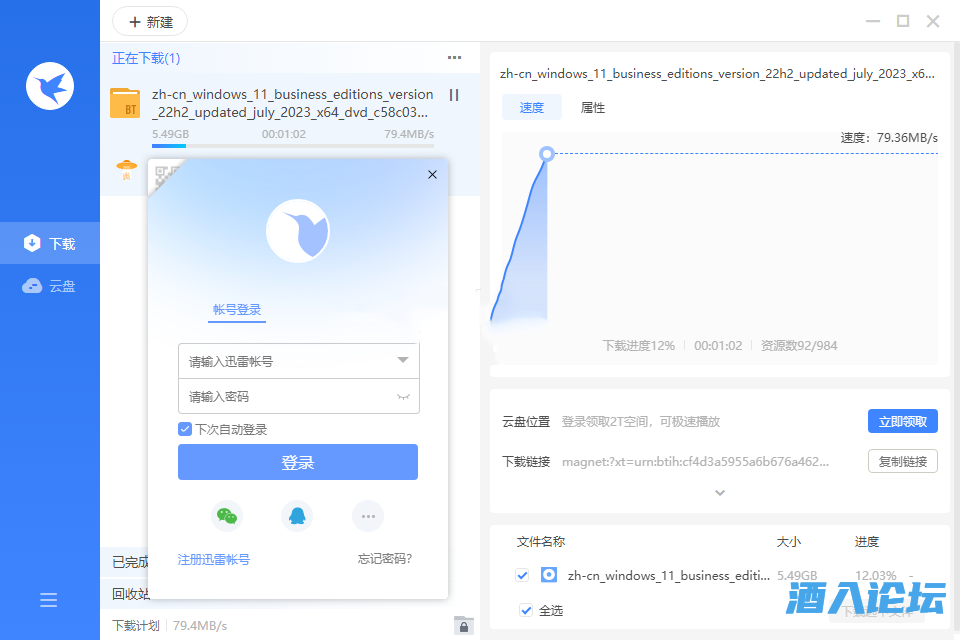Screen dimensions: 960x640
Task: Click the 立即领取 button
Action: tap(902, 421)
